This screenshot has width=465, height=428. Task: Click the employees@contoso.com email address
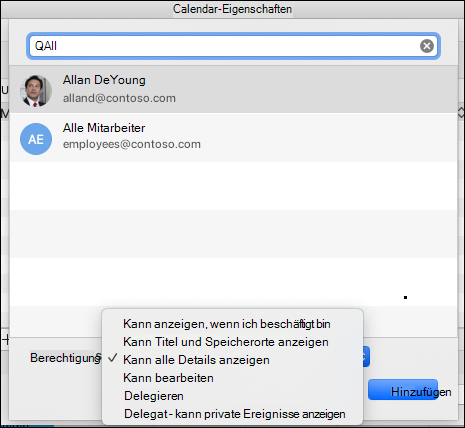coord(132,144)
